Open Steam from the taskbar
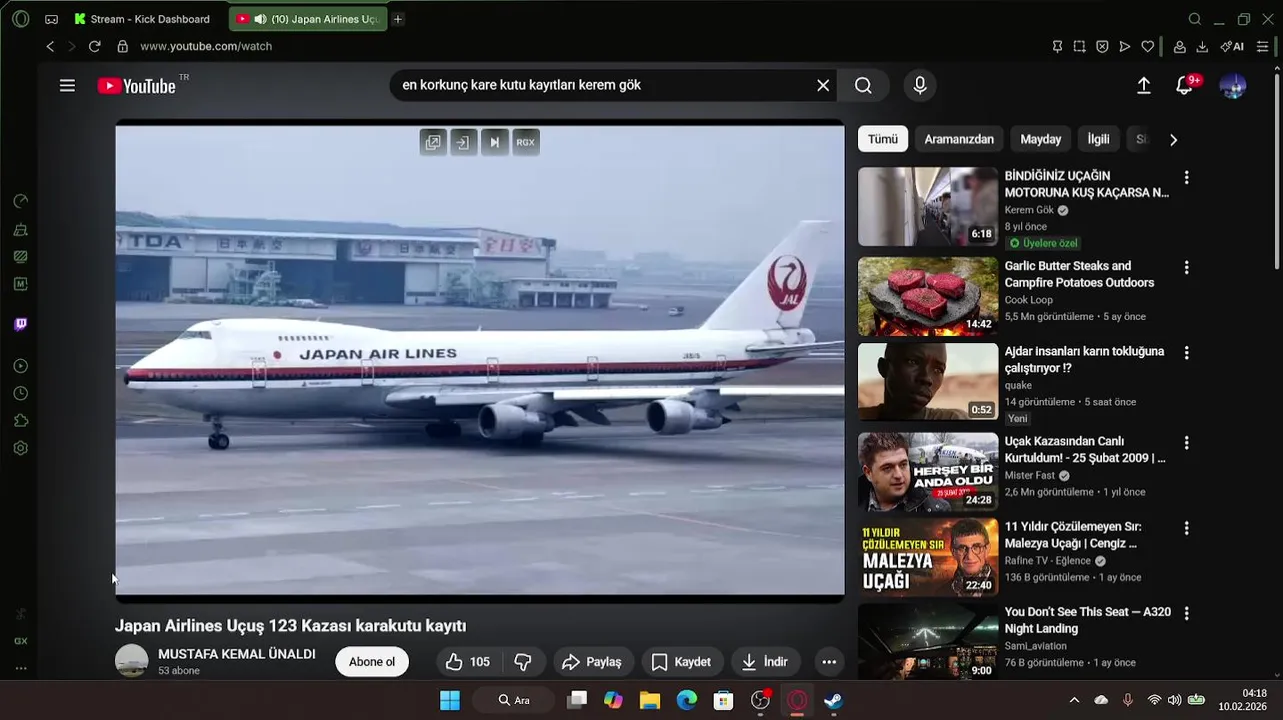This screenshot has width=1283, height=720. coord(833,700)
